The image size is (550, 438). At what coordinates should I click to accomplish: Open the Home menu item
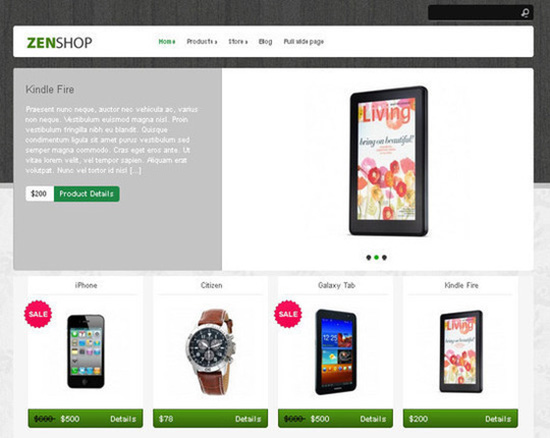167,41
